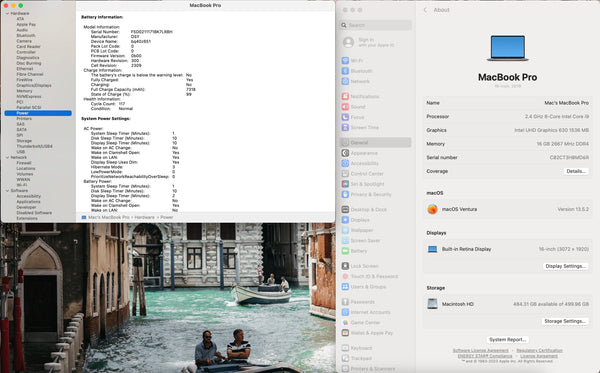
Task: Go back using About chevron
Action: point(425,10)
